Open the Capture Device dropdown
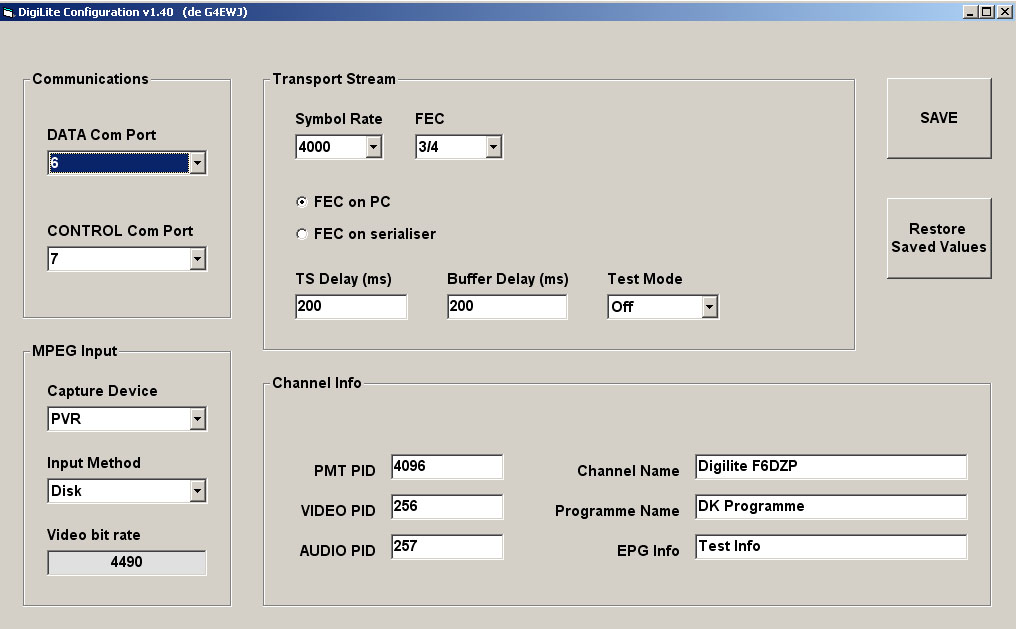This screenshot has height=629, width=1016. (198, 419)
